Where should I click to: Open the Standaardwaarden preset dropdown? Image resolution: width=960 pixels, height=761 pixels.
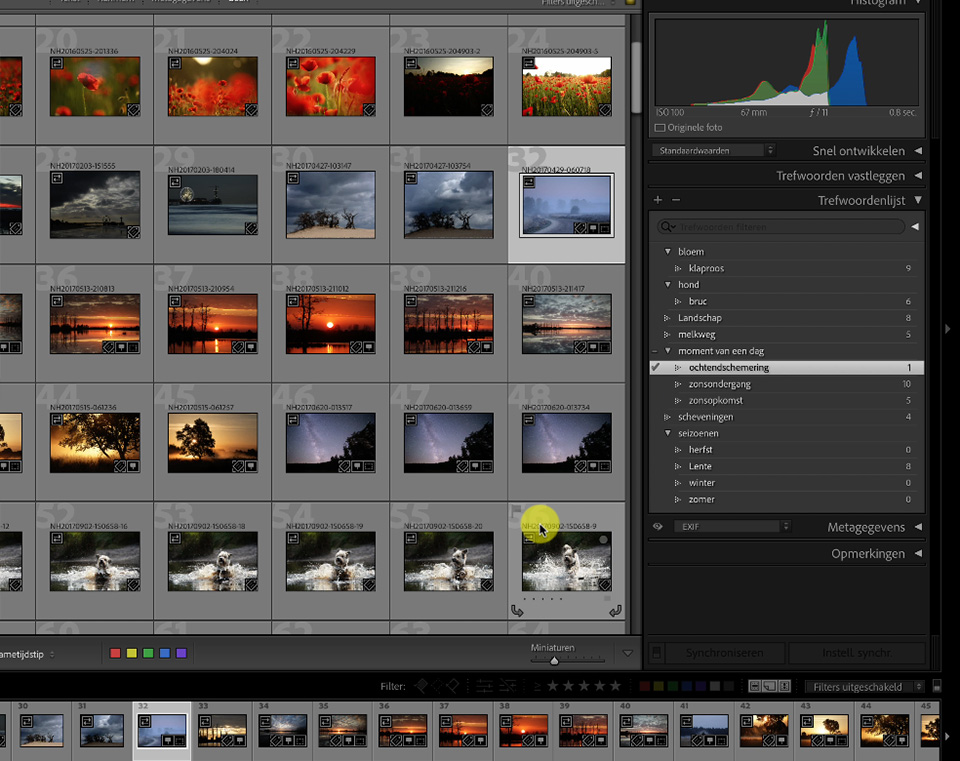(x=713, y=151)
